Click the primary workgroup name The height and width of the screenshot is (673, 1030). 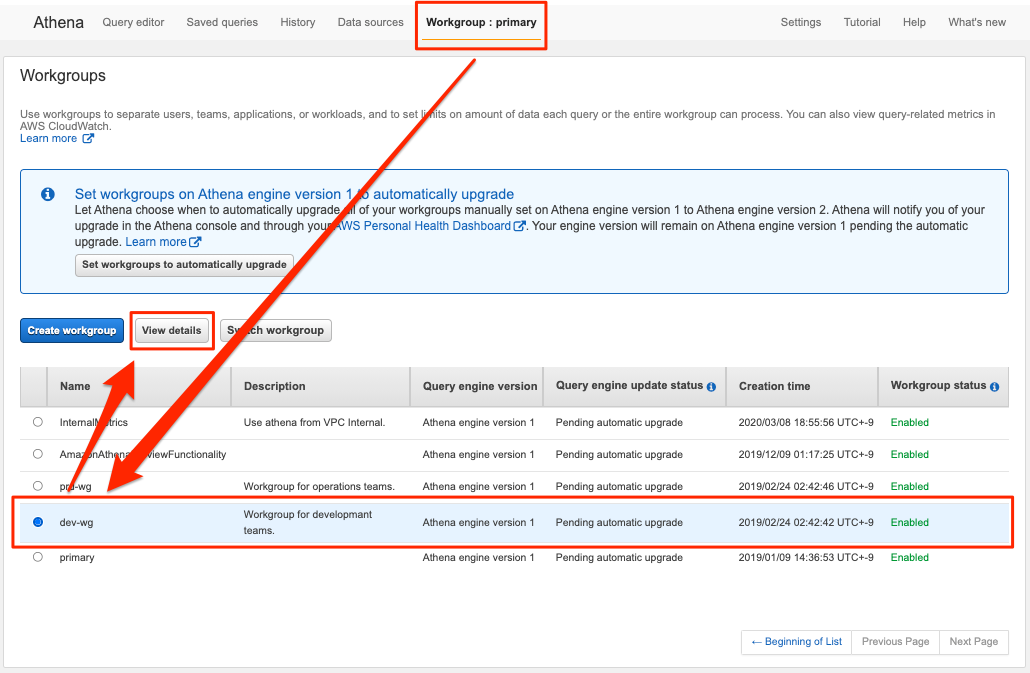(x=77, y=557)
